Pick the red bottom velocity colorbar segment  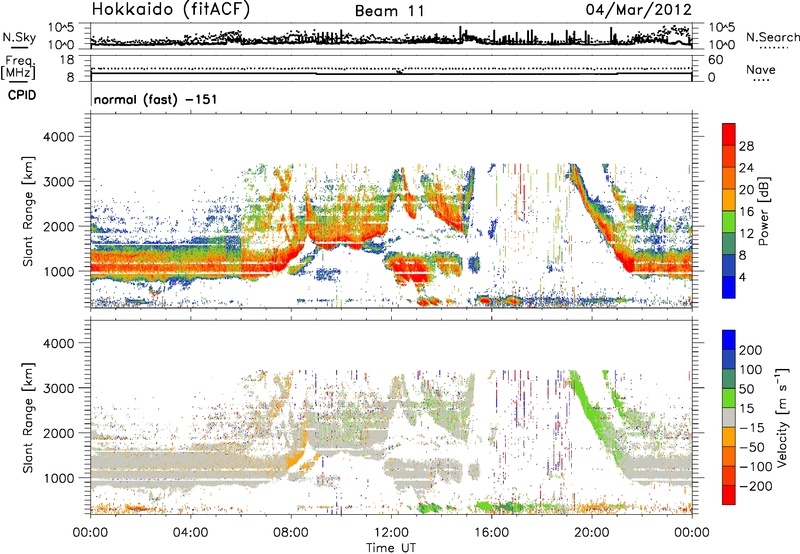pyautogui.click(x=729, y=495)
